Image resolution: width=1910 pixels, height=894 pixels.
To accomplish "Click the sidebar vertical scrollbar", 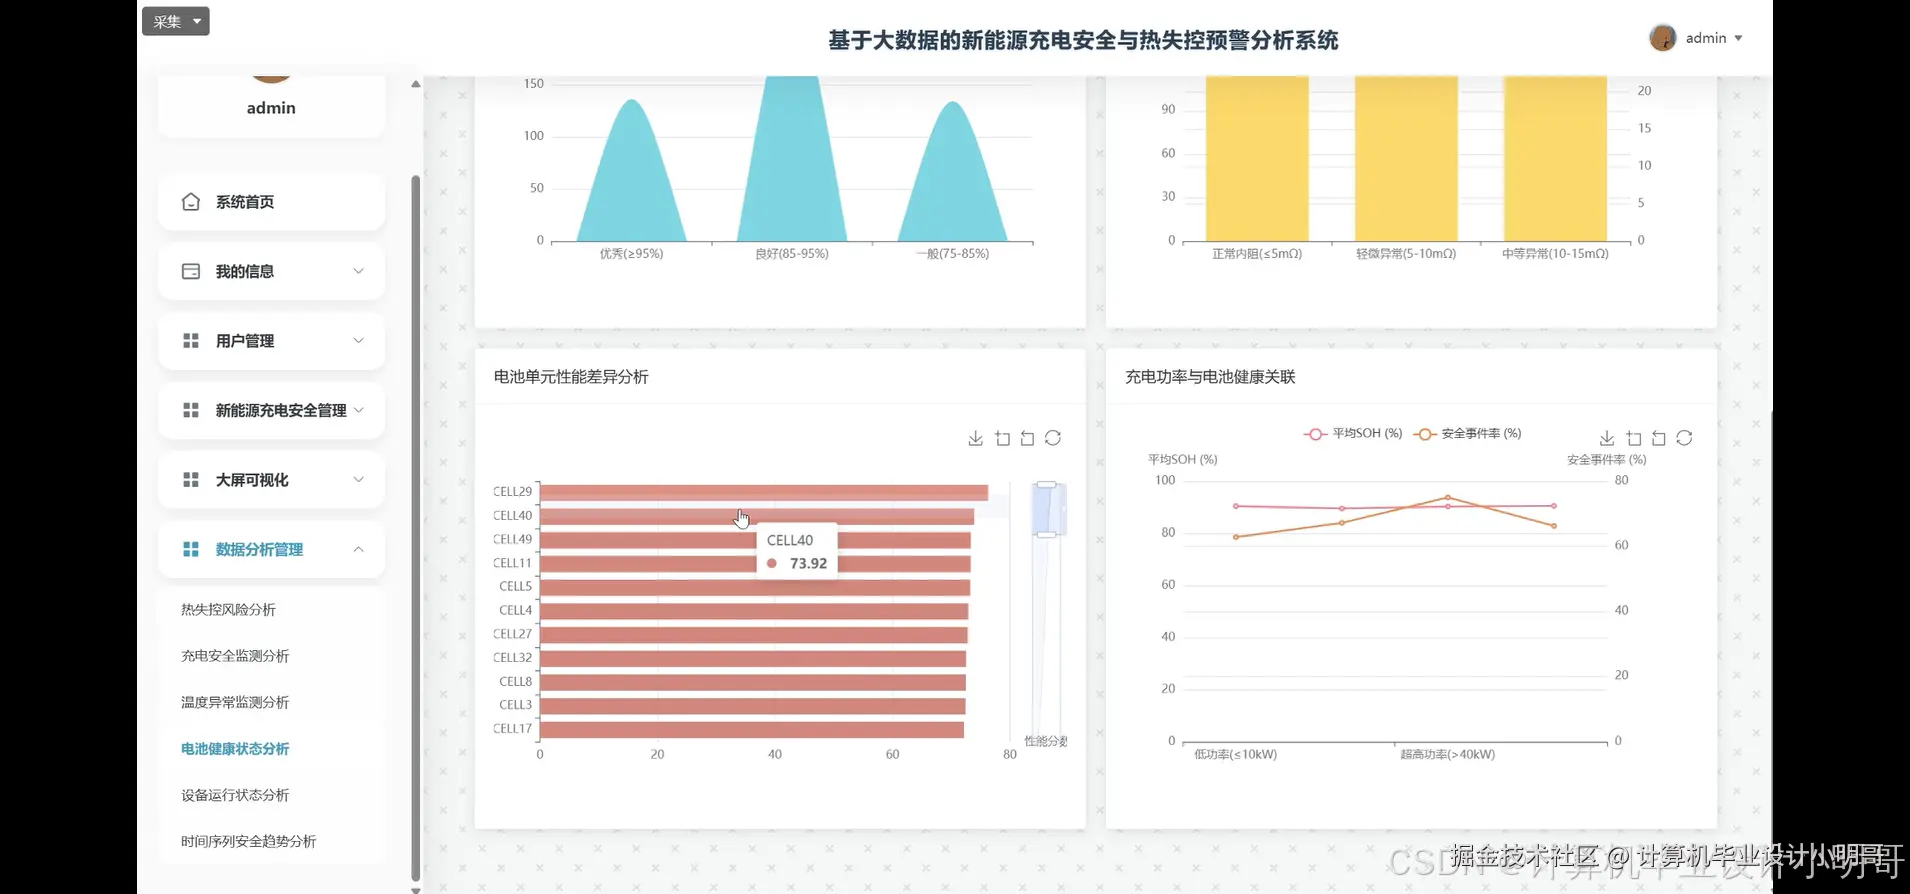I will pos(415,528).
